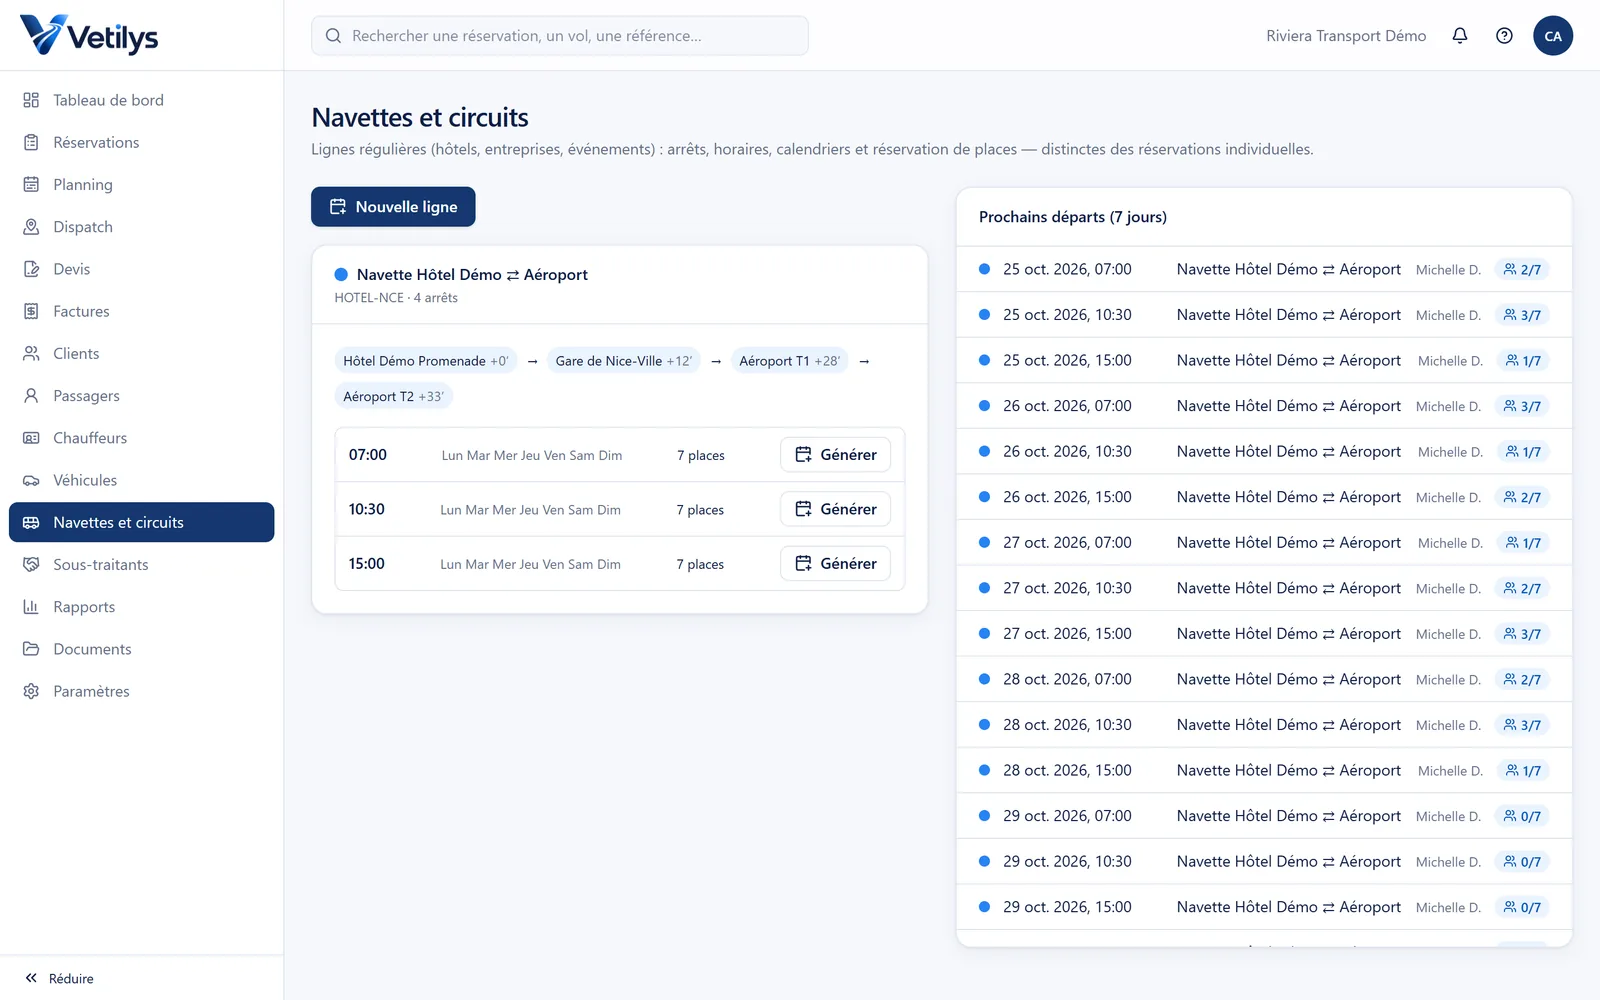
Task: Open Paramètres gear icon
Action: tap(31, 691)
